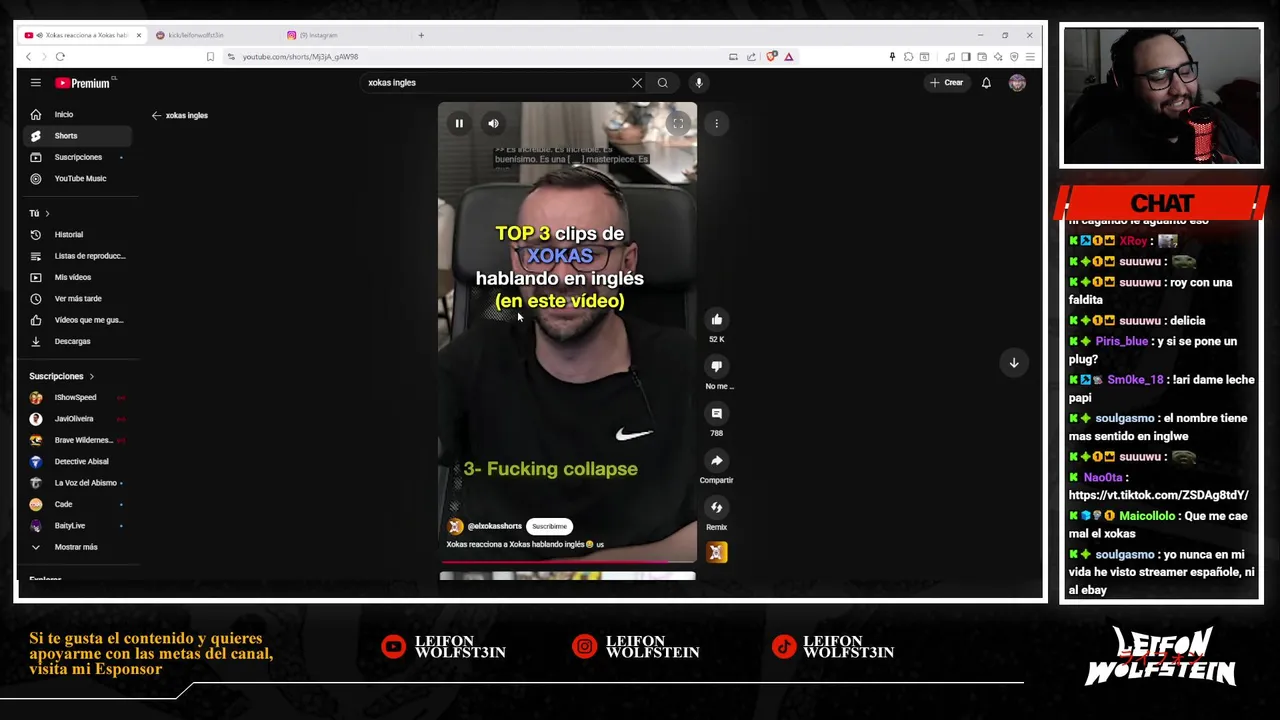Share the Short via Compartir icon
The height and width of the screenshot is (720, 1280).
tap(716, 460)
